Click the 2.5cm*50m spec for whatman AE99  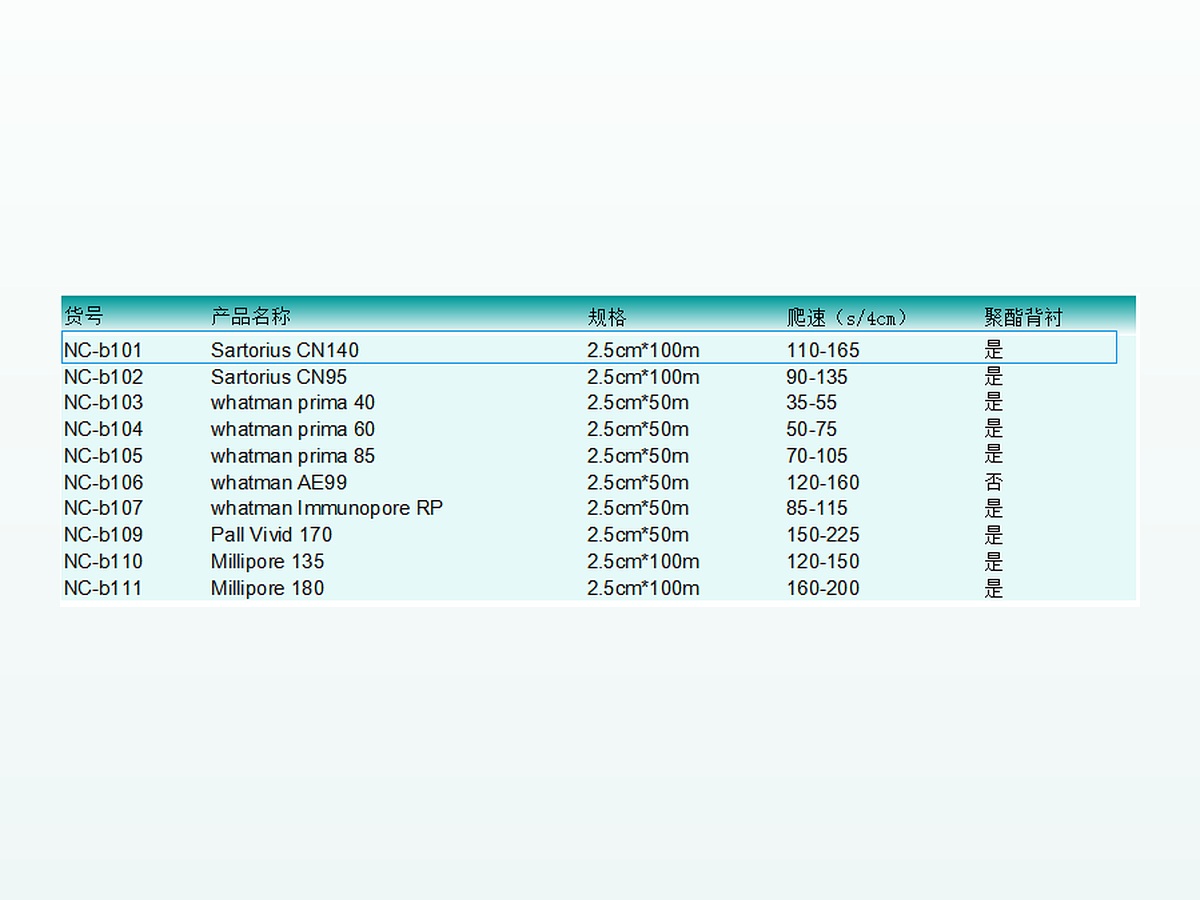[638, 482]
